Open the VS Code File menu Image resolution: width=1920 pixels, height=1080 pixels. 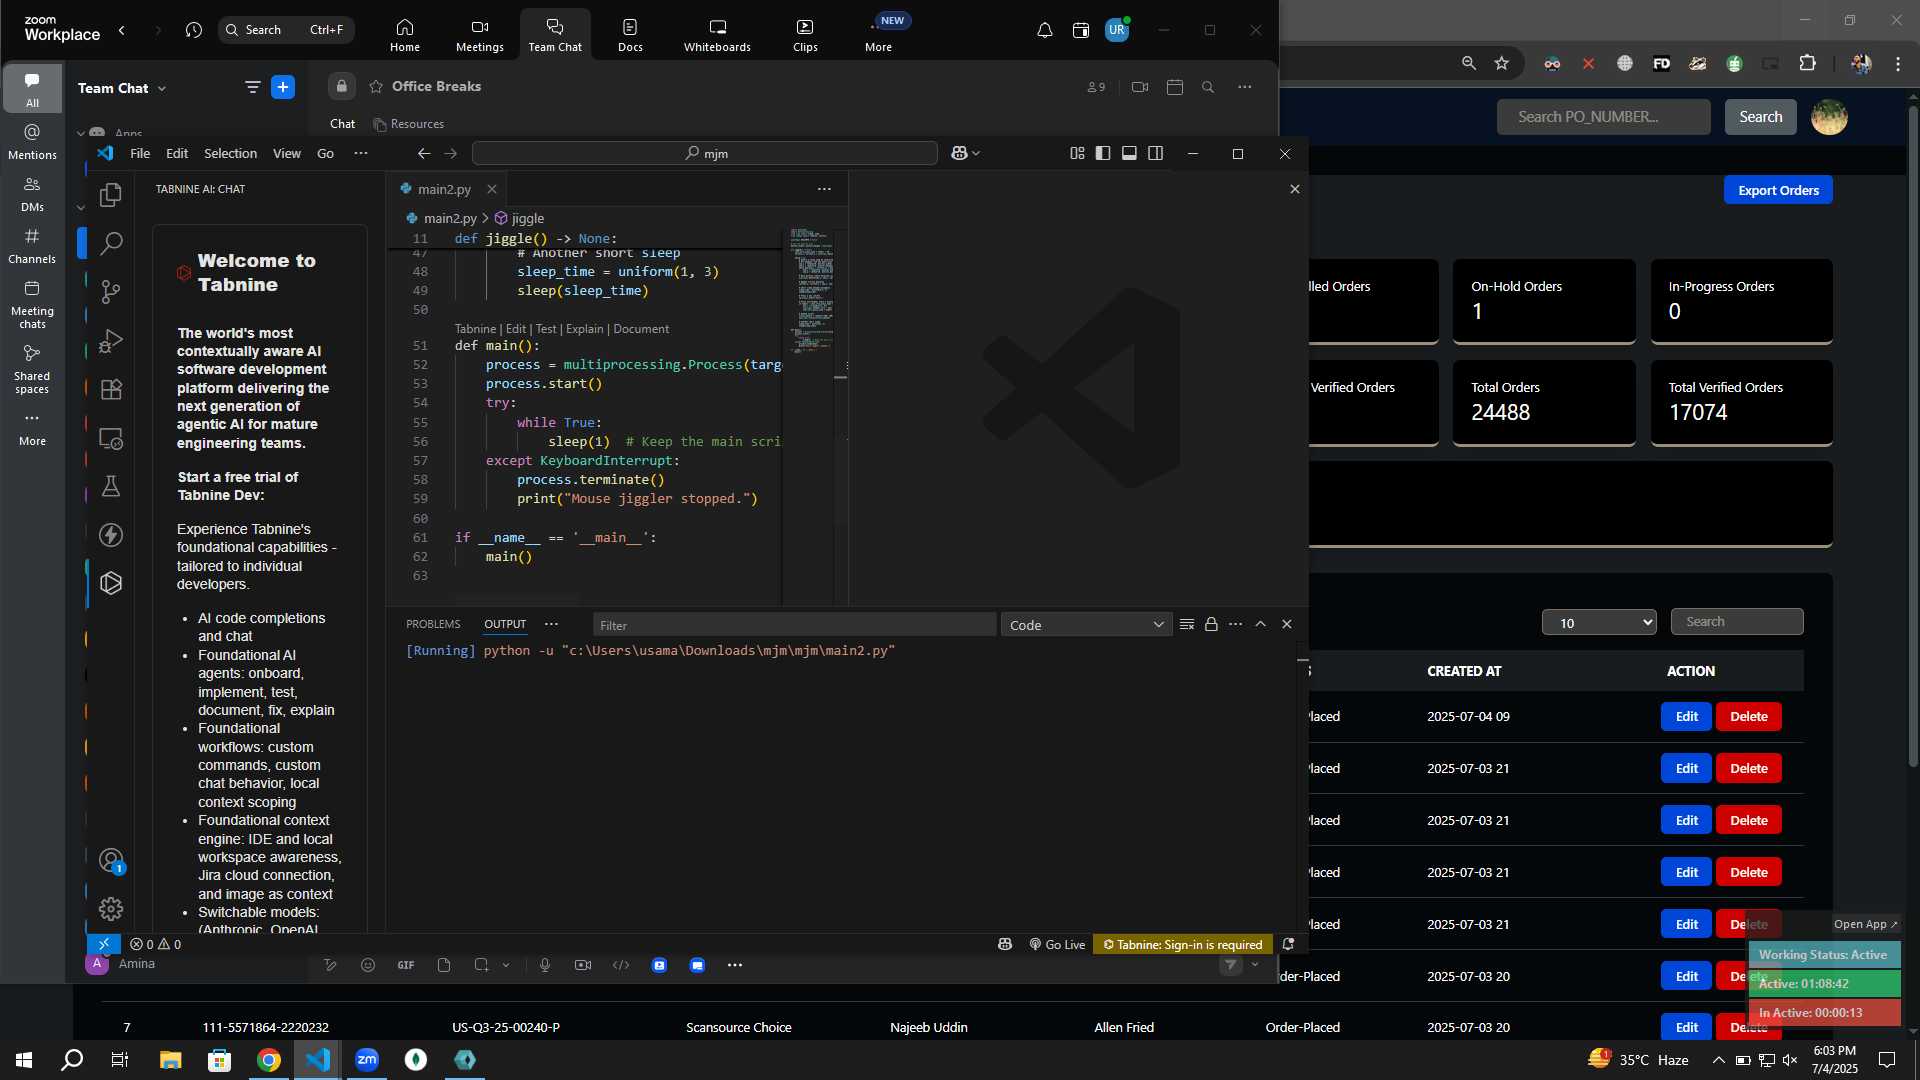pyautogui.click(x=140, y=153)
